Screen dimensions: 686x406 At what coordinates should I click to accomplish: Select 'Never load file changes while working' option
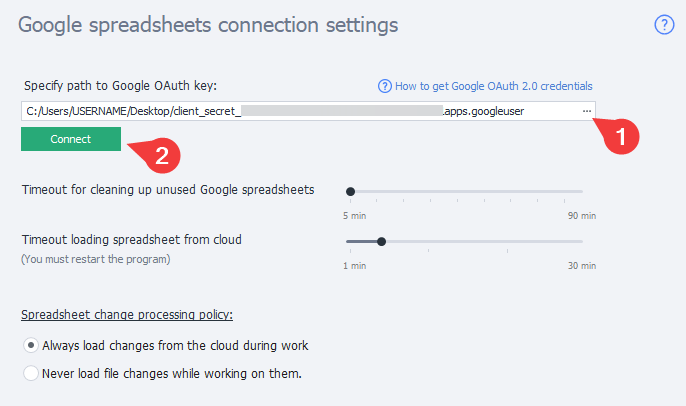coord(32,374)
